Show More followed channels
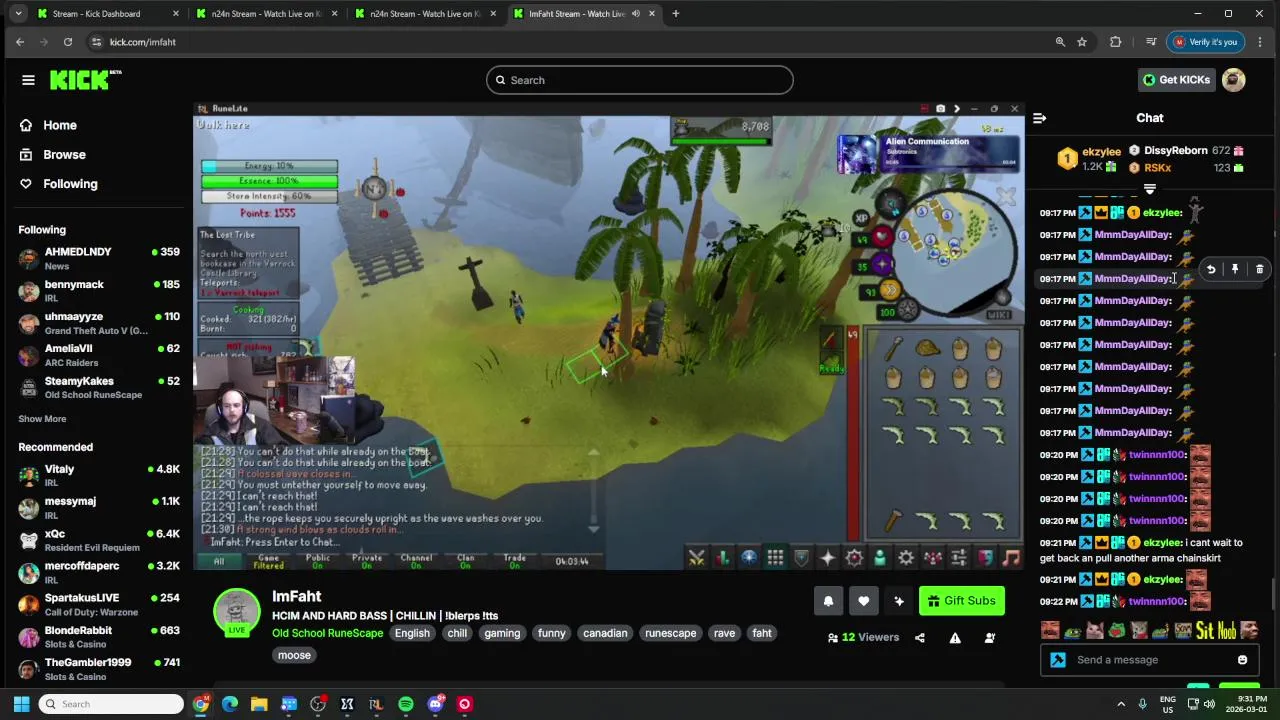The height and width of the screenshot is (720, 1280). tap(42, 419)
